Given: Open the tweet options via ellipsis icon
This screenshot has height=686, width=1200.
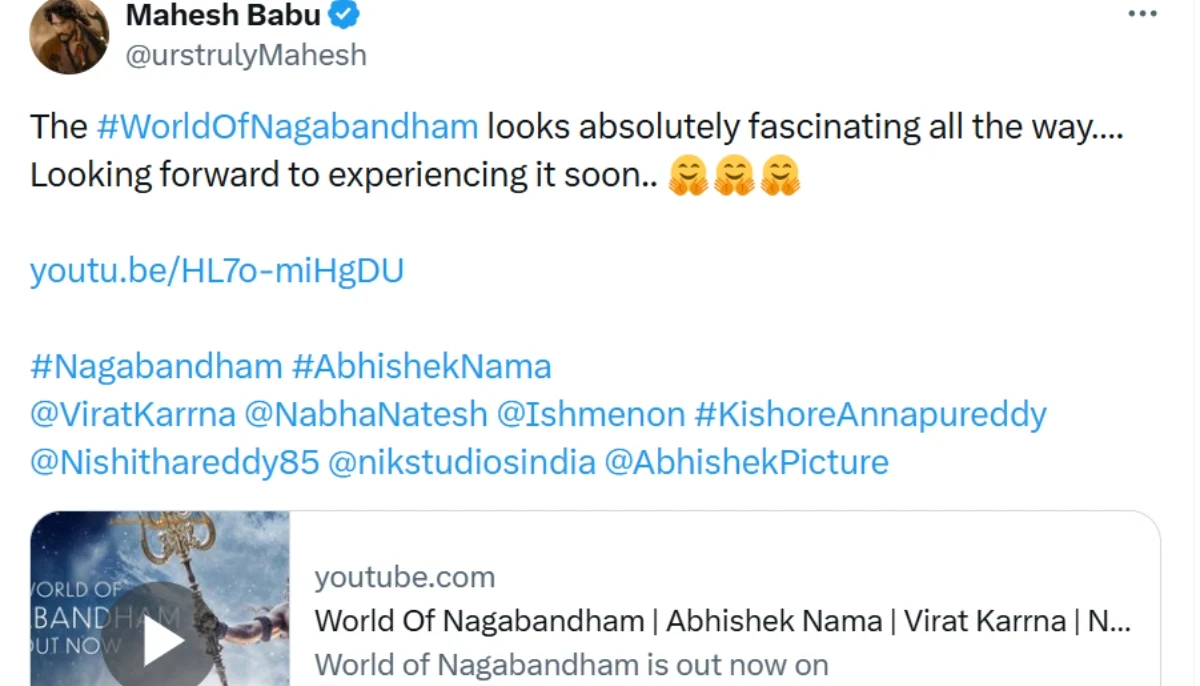Looking at the screenshot, I should pyautogui.click(x=1142, y=12).
